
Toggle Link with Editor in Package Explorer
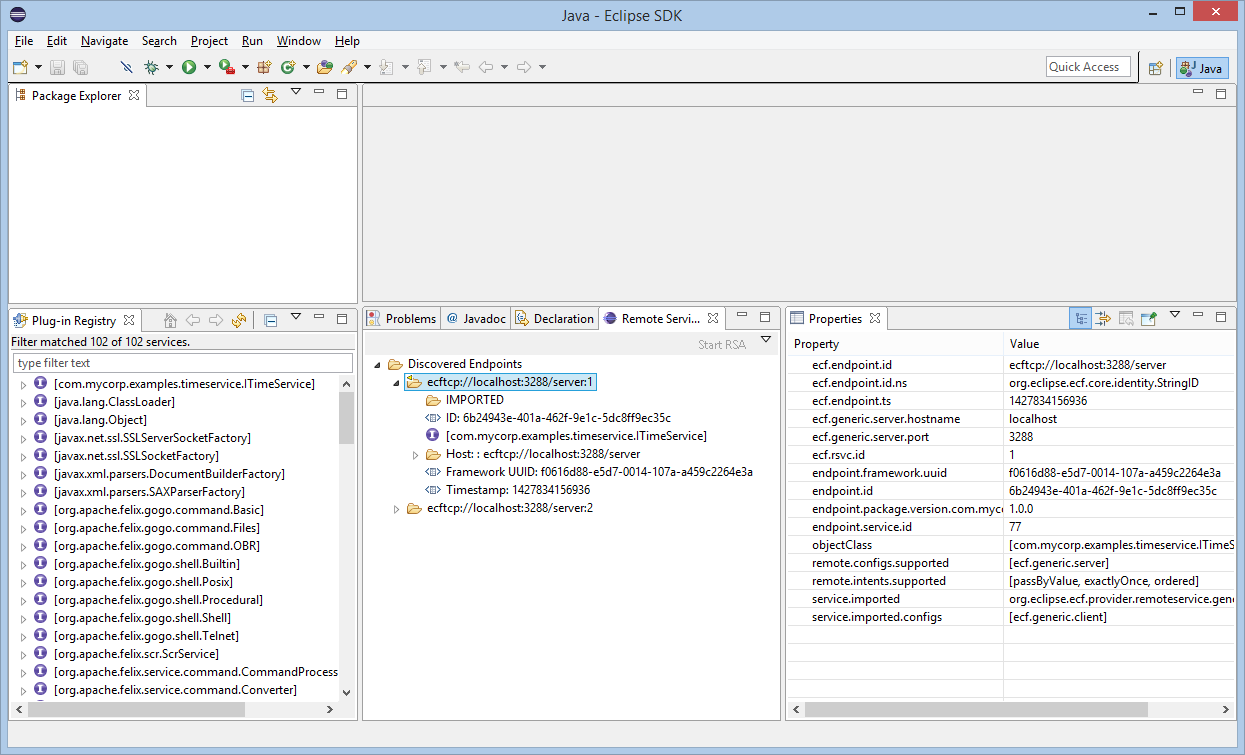(270, 95)
